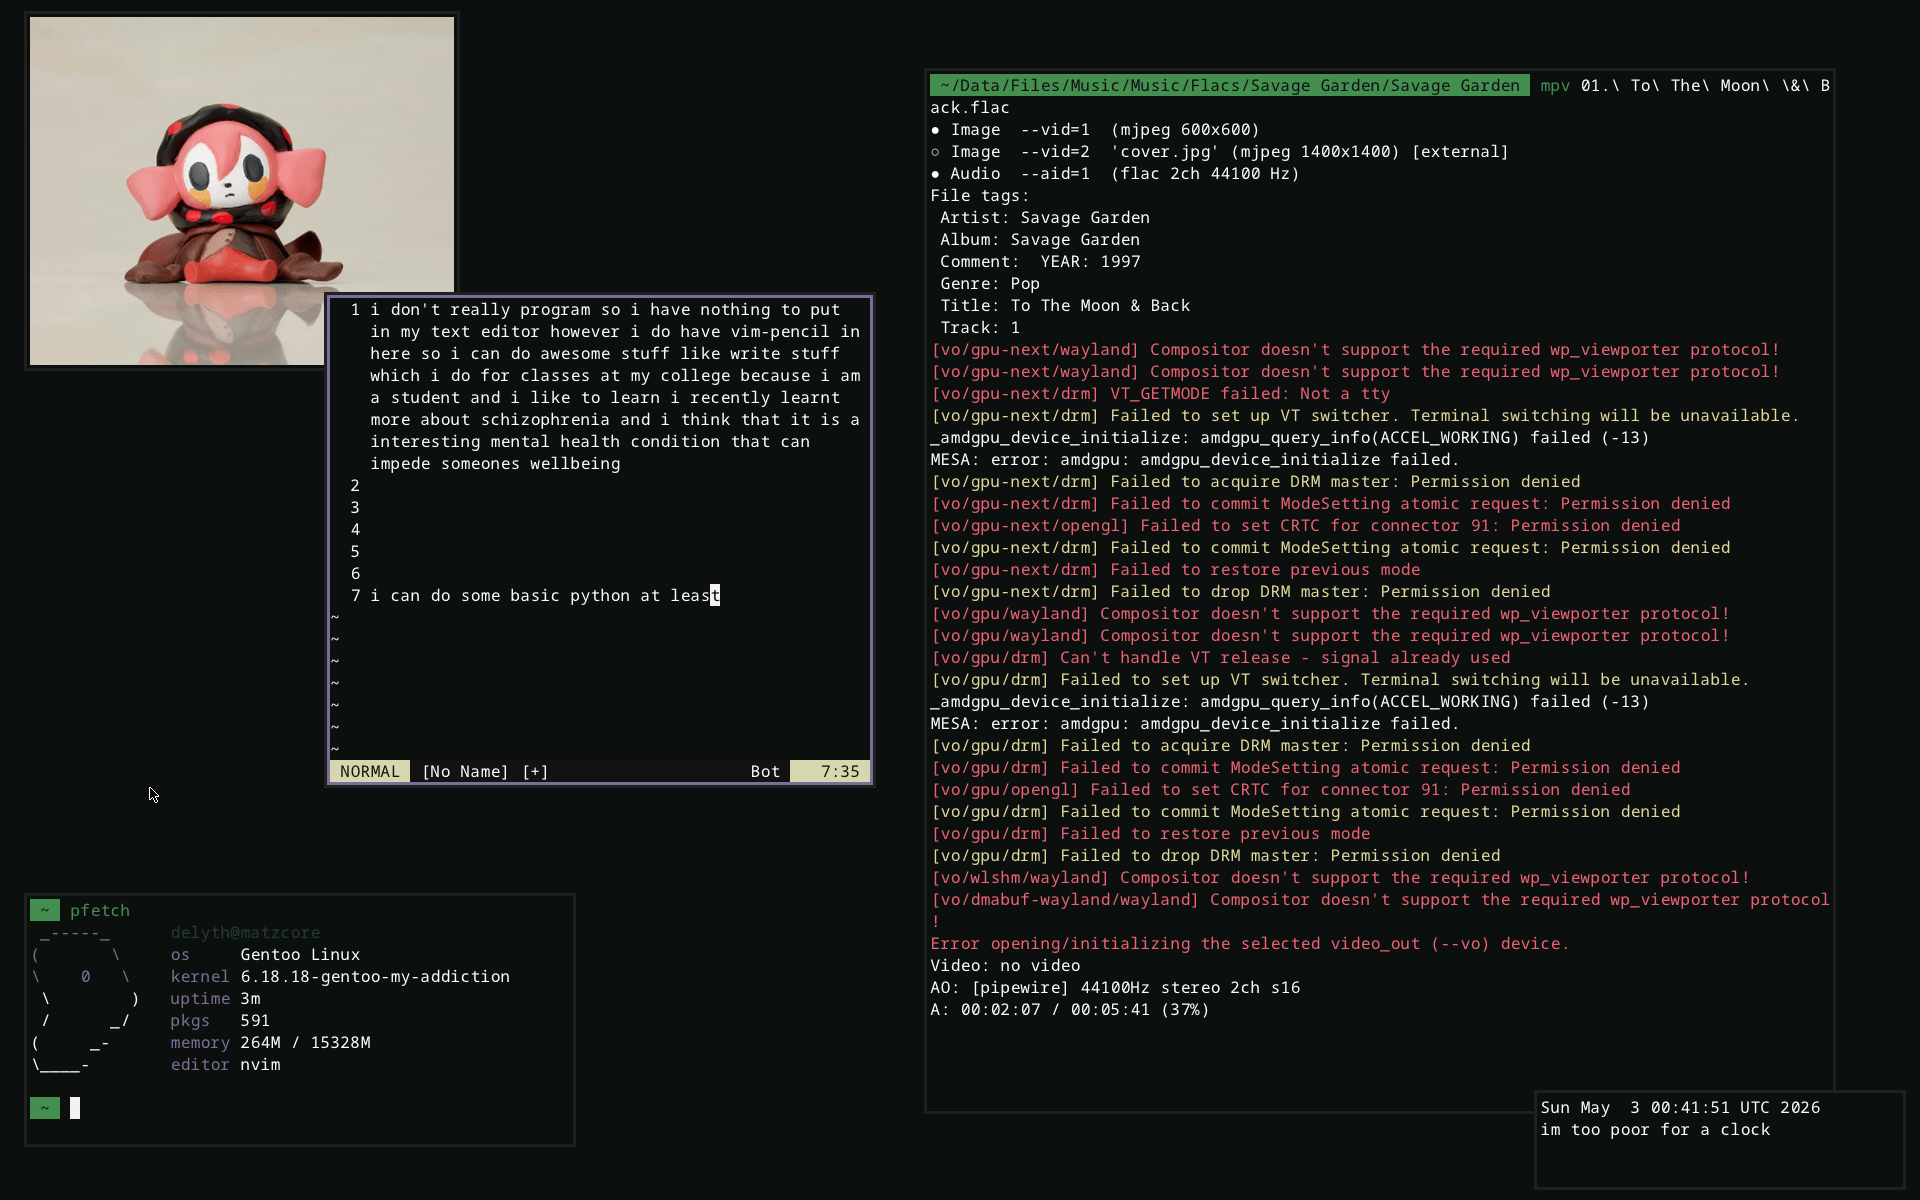
Task: Click 'impede someones wellbeing' in vim
Action: [x=495, y=463]
